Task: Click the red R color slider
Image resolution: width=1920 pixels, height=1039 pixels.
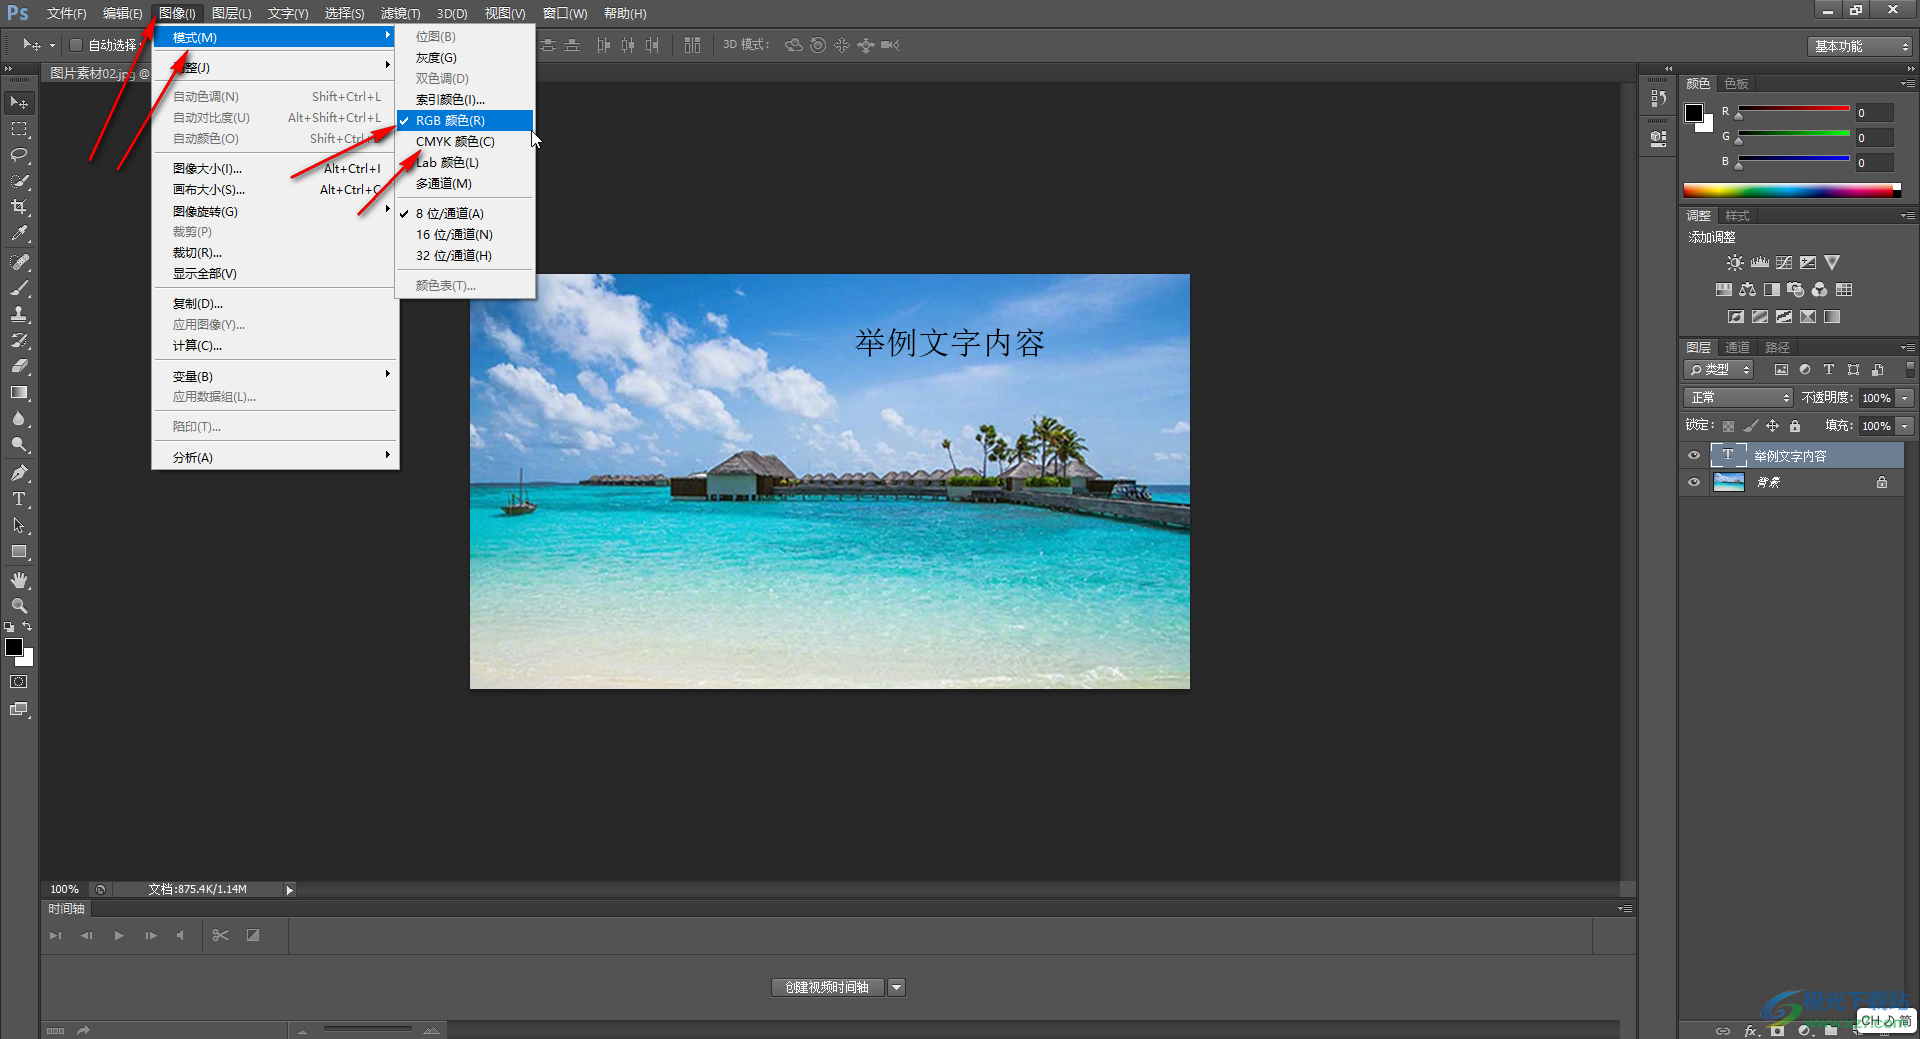Action: 1794,109
